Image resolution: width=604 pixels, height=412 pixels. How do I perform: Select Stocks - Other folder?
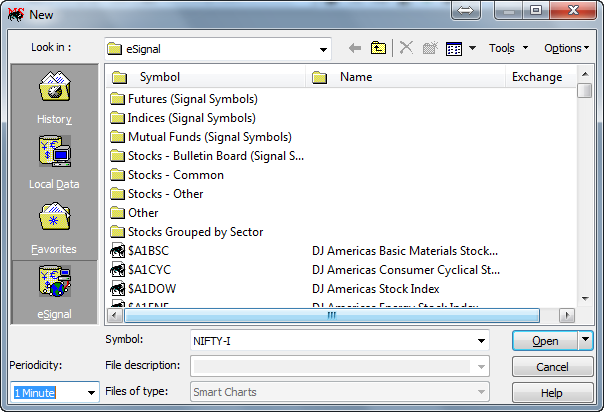pos(156,194)
